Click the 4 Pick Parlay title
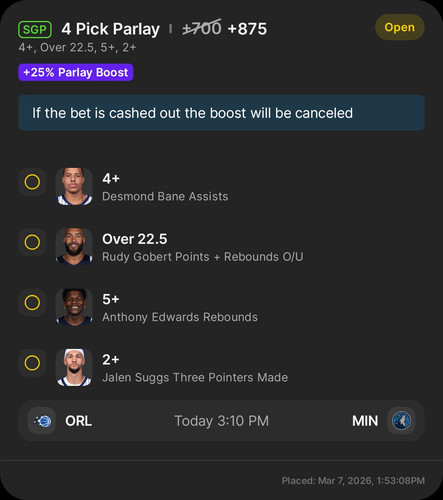This screenshot has width=443, height=500. pos(111,29)
